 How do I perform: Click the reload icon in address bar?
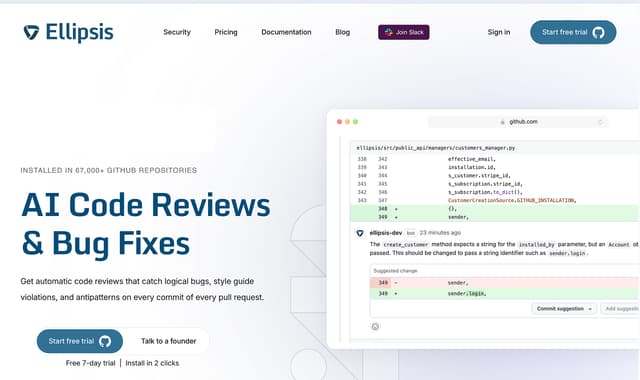pos(600,122)
